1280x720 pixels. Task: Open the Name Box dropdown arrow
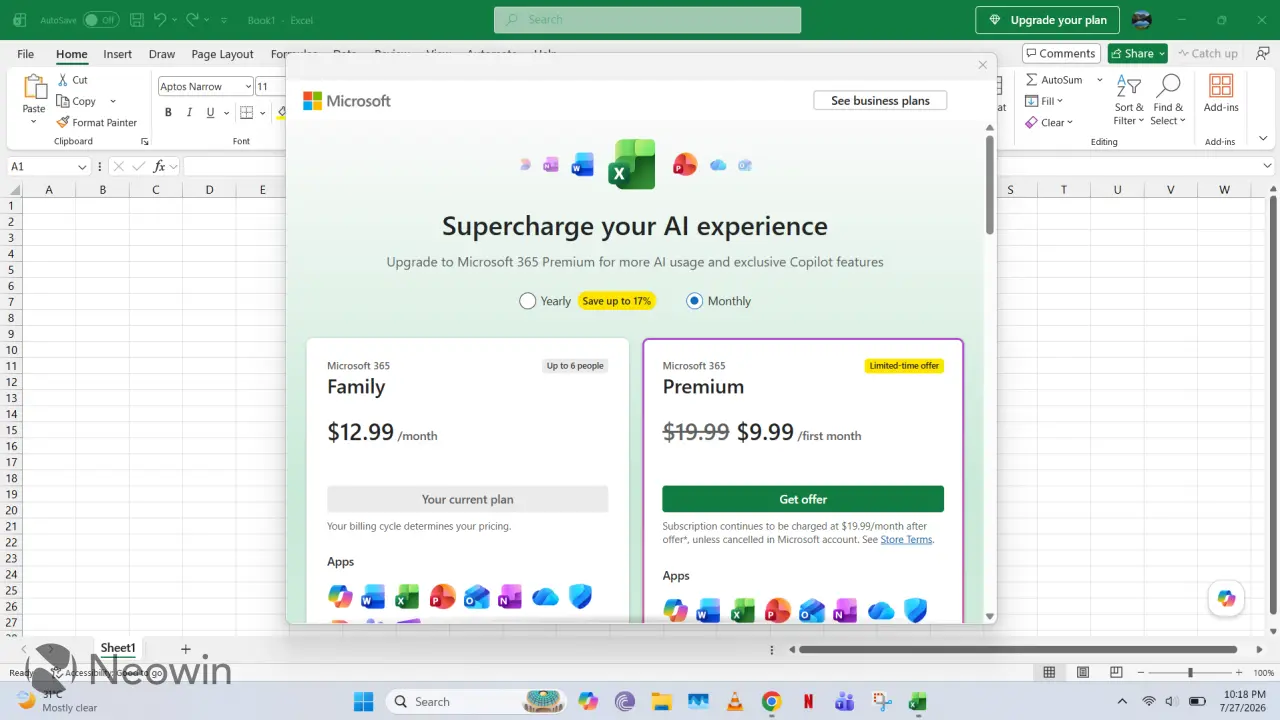82,167
